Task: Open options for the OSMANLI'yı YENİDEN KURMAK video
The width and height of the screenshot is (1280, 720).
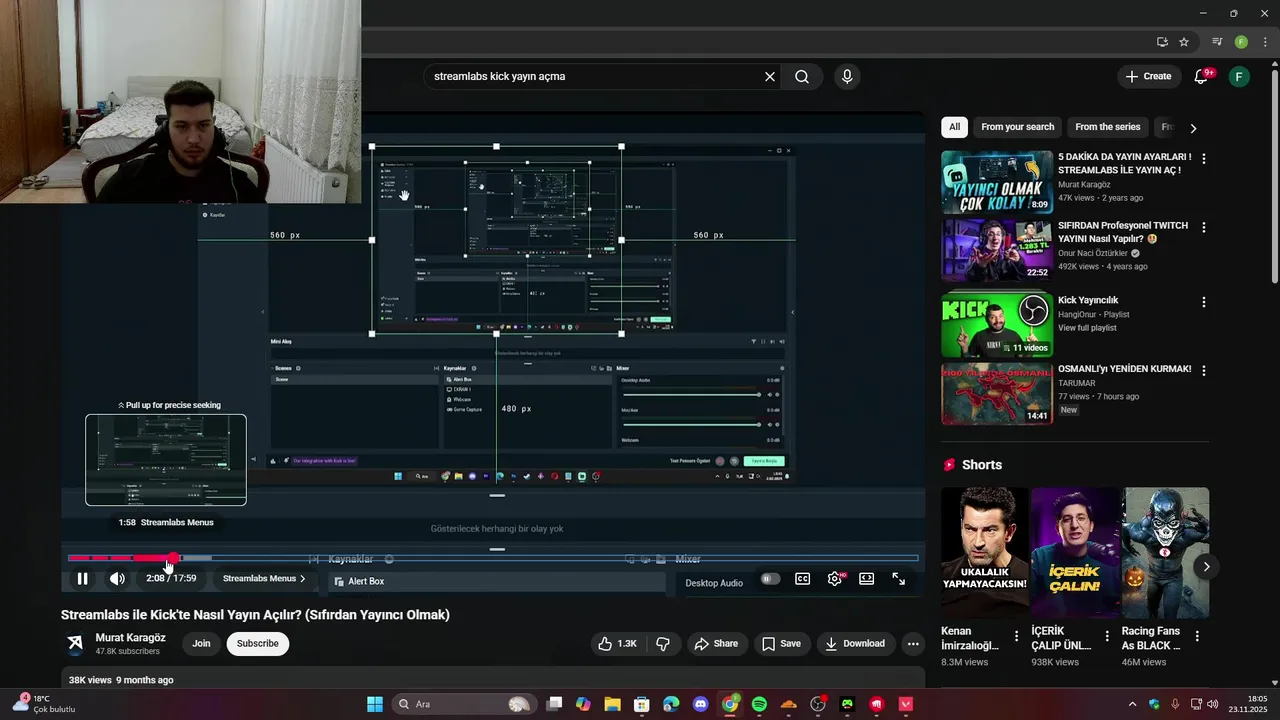Action: point(1203,371)
